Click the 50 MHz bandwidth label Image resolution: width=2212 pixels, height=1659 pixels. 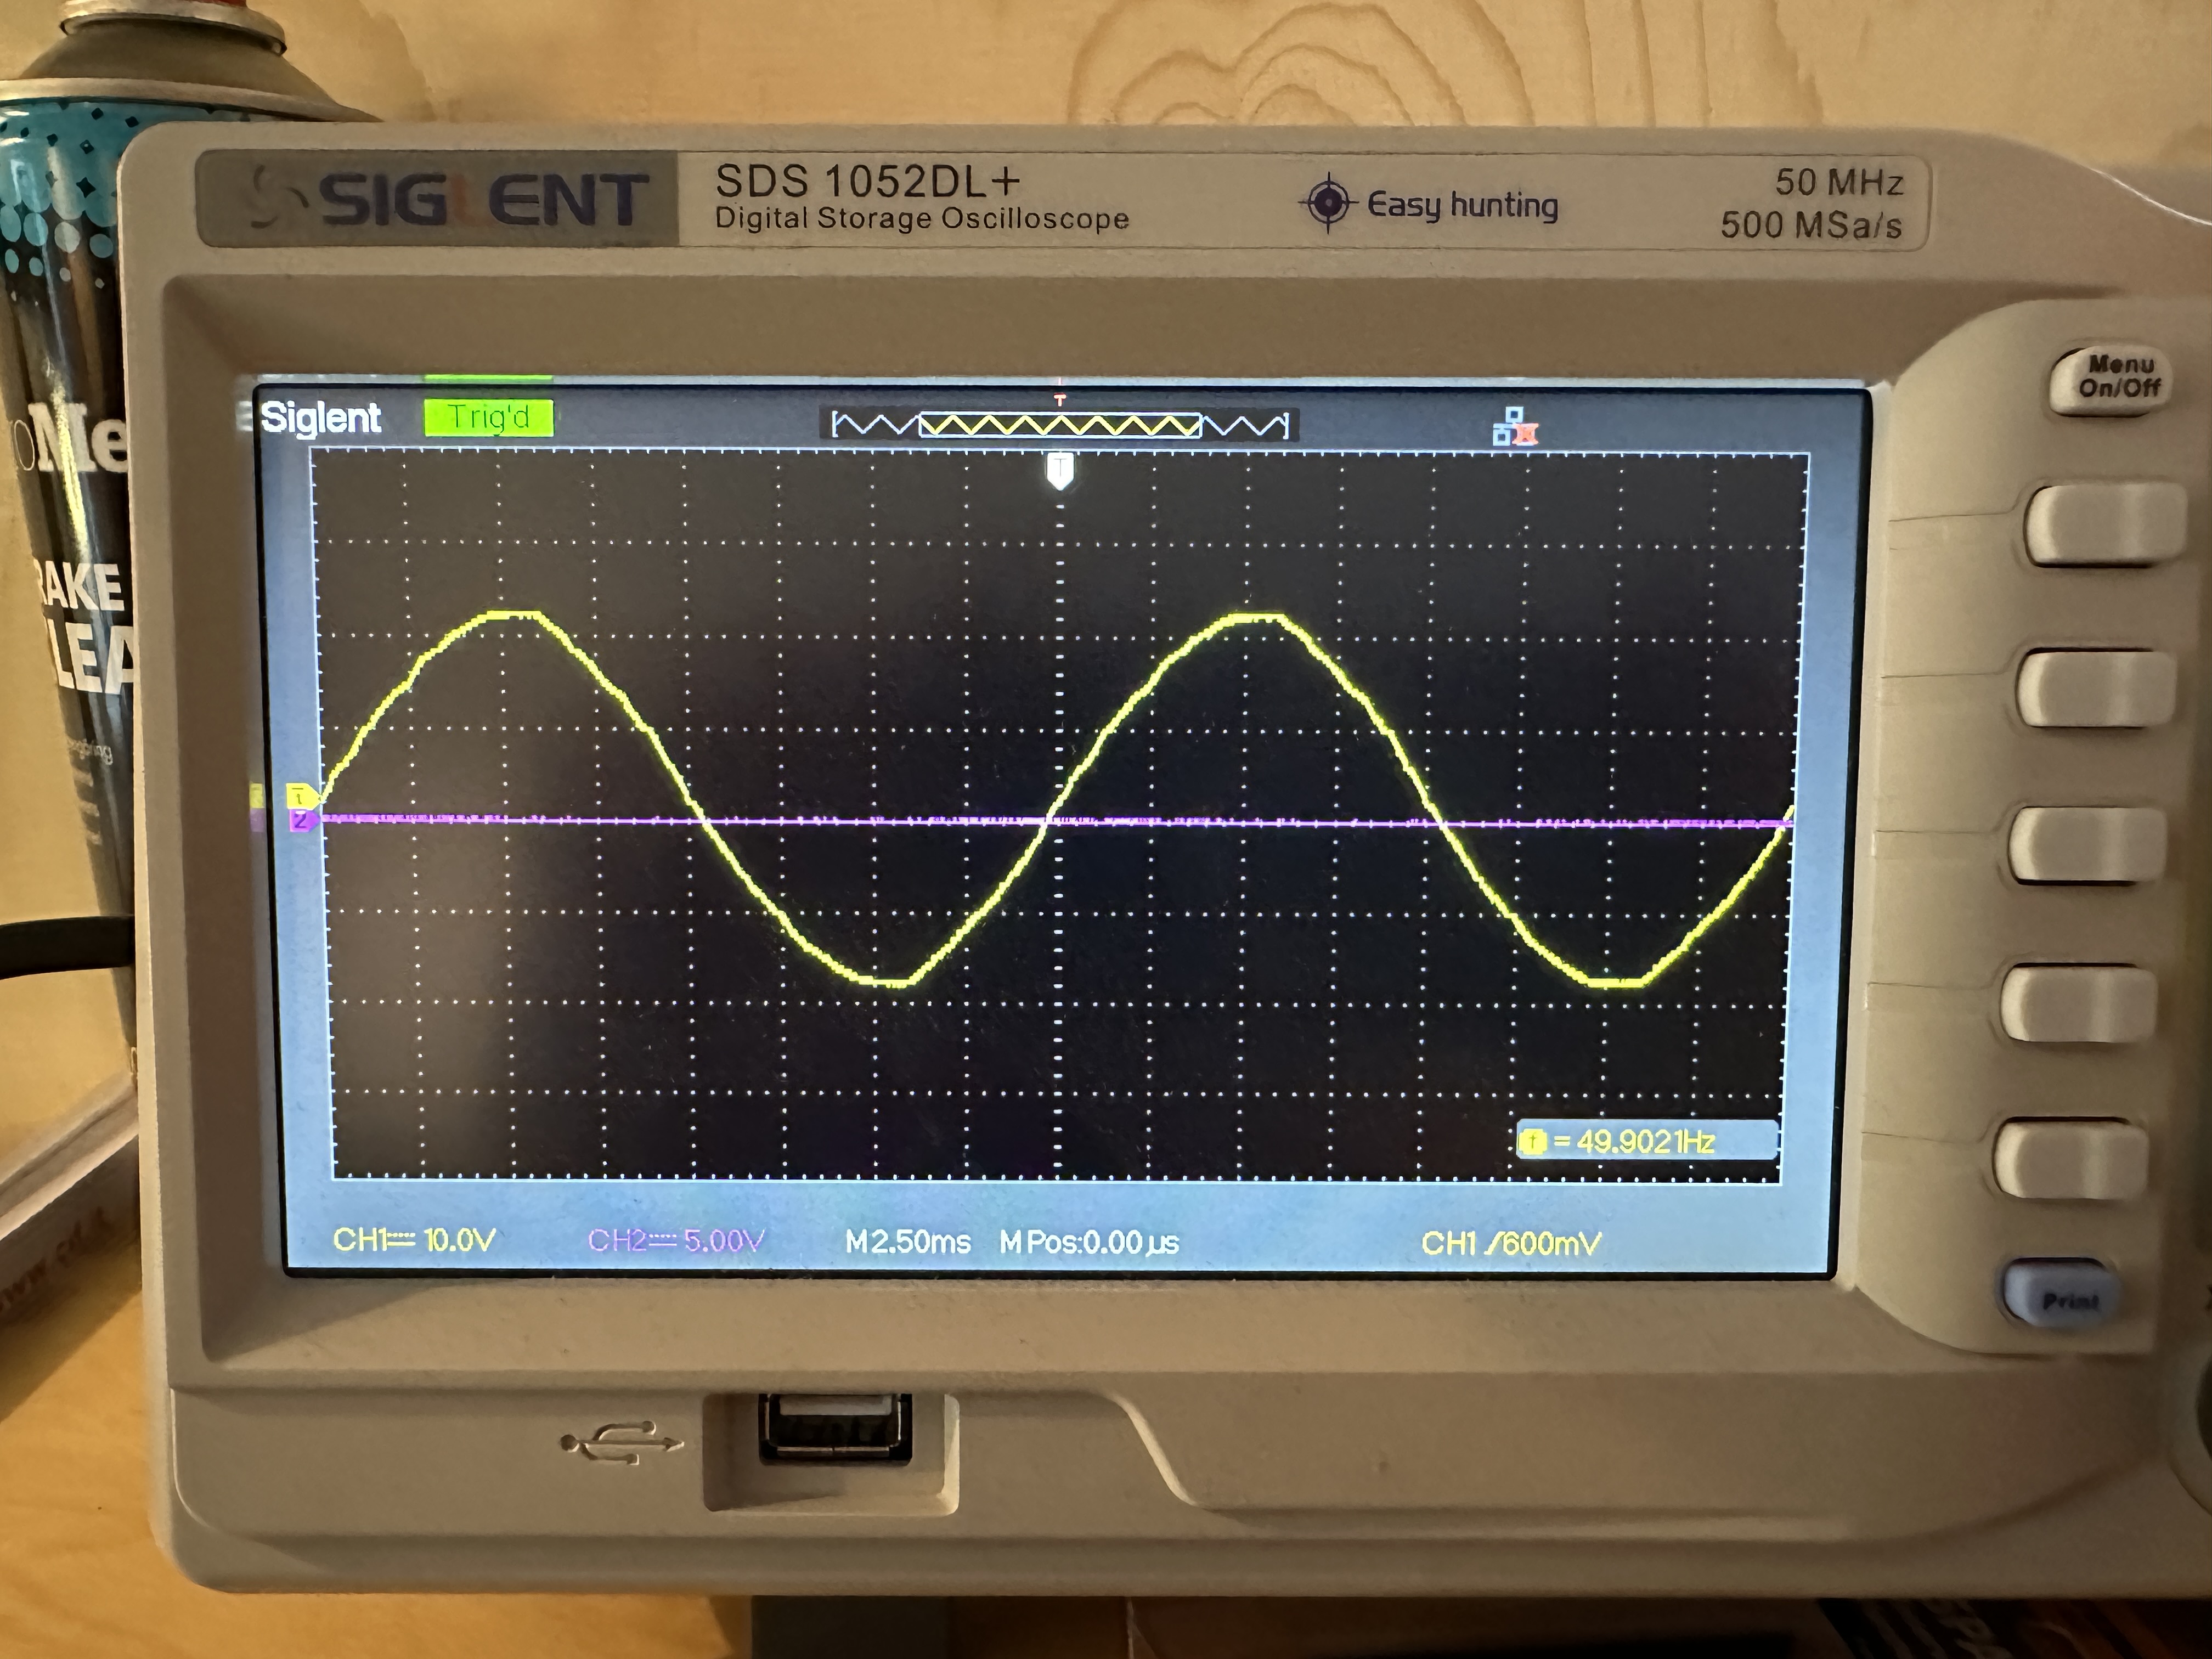point(1839,182)
